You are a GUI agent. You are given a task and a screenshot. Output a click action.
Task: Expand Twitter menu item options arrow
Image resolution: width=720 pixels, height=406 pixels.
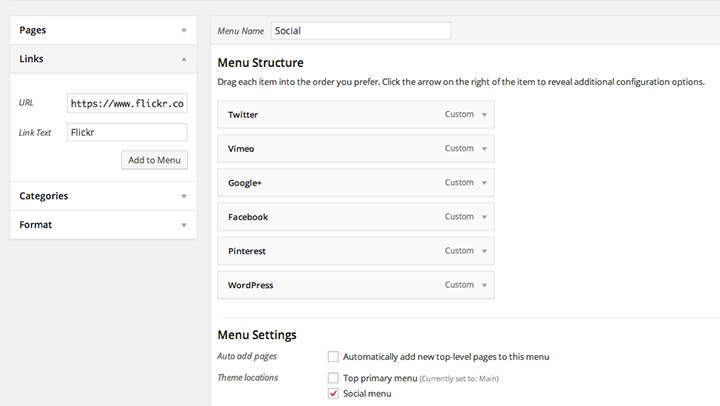[484, 115]
